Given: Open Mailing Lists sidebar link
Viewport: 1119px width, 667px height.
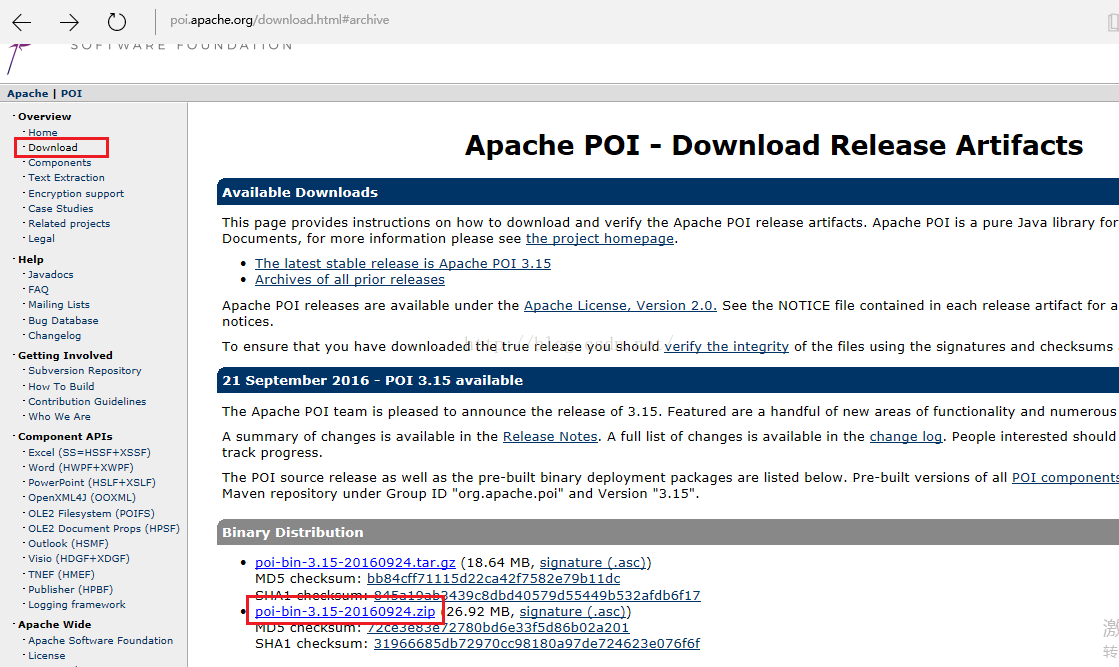Looking at the screenshot, I should 59,305.
